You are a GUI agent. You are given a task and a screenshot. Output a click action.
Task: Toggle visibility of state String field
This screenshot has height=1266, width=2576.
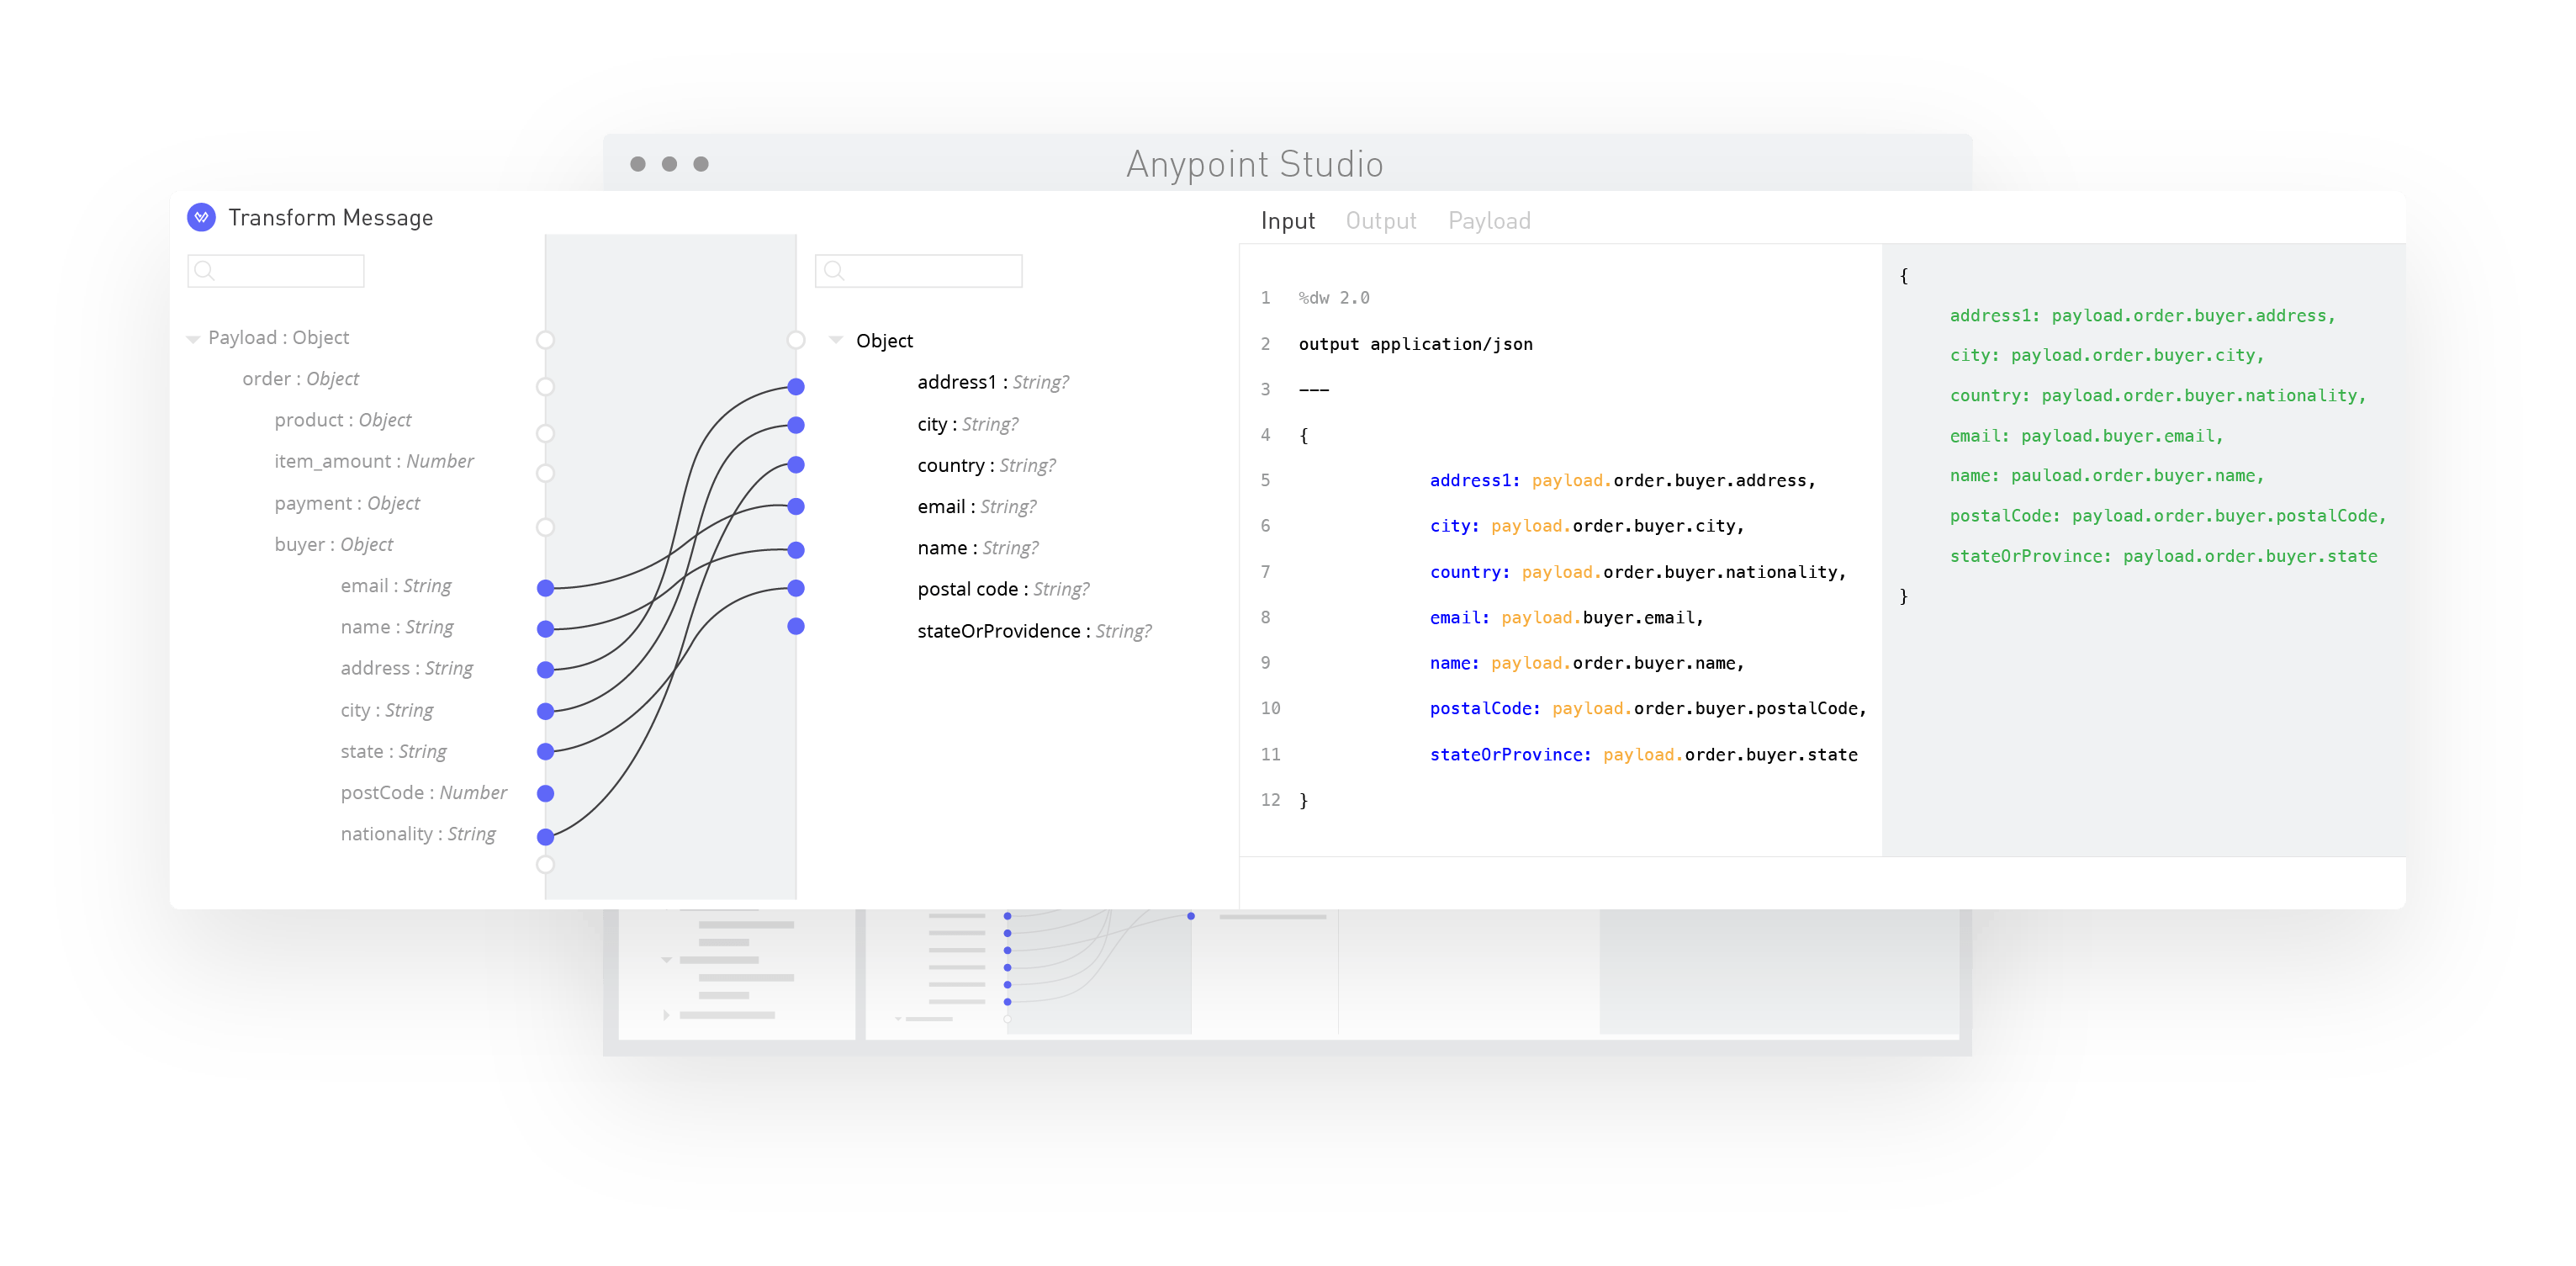pos(546,750)
